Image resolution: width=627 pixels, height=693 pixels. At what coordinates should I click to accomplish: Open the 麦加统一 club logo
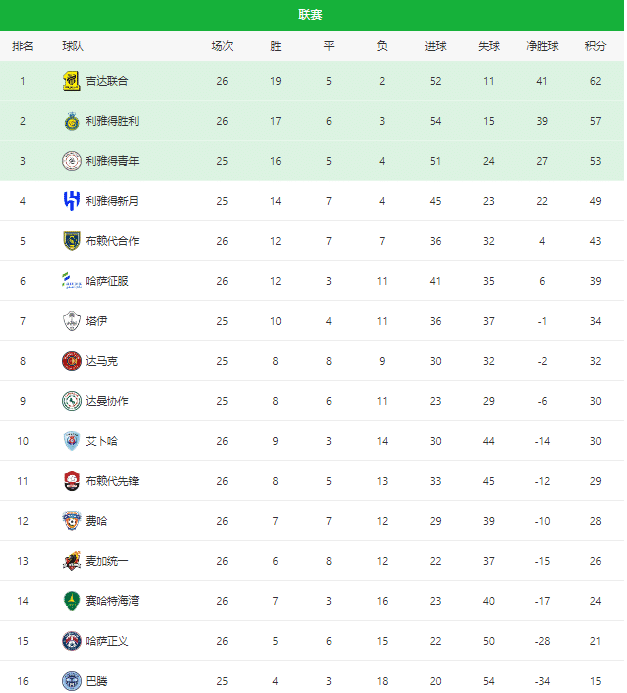(x=71, y=561)
